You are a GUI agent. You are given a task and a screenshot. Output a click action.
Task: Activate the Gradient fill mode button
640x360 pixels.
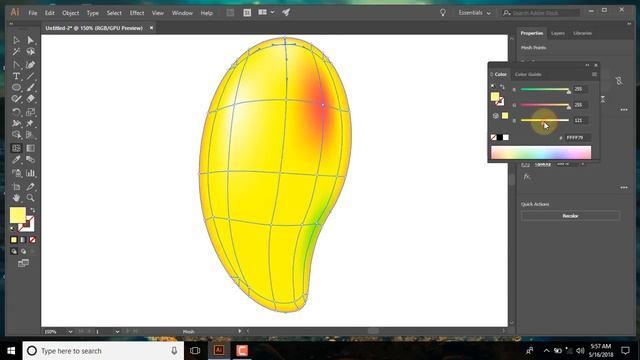pyautogui.click(x=23, y=240)
